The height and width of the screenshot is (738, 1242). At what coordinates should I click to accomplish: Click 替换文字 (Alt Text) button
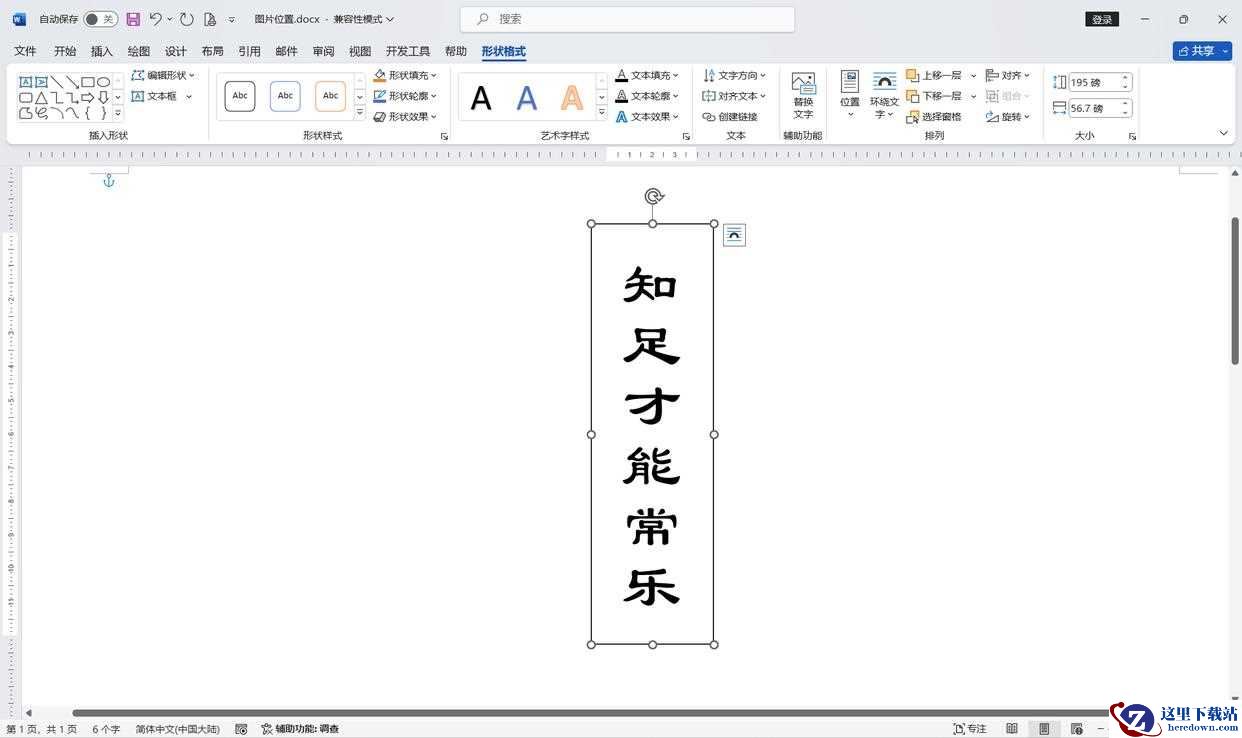[x=803, y=96]
